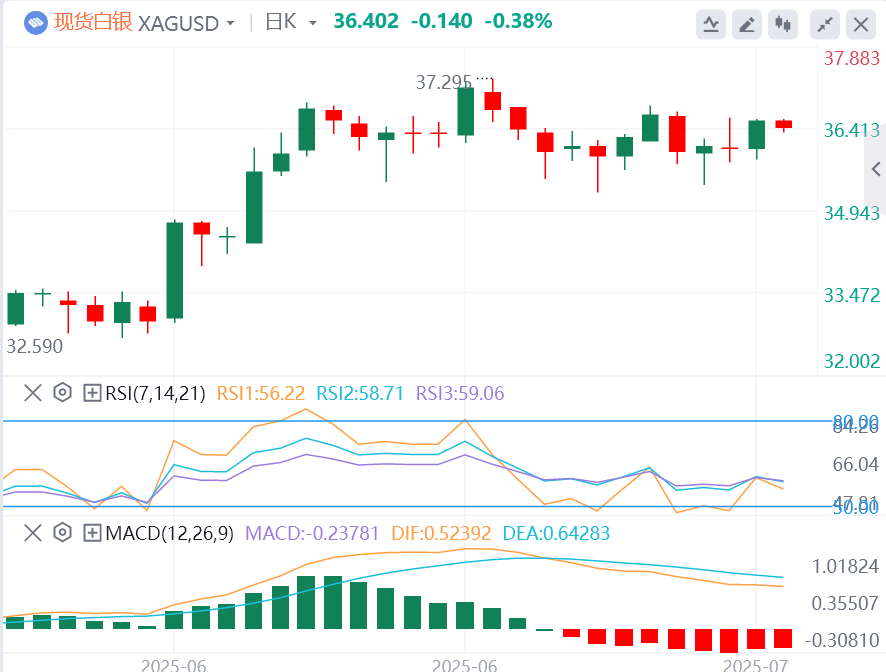Close the chart with the X button
Image resolution: width=886 pixels, height=672 pixels.
pos(861,24)
